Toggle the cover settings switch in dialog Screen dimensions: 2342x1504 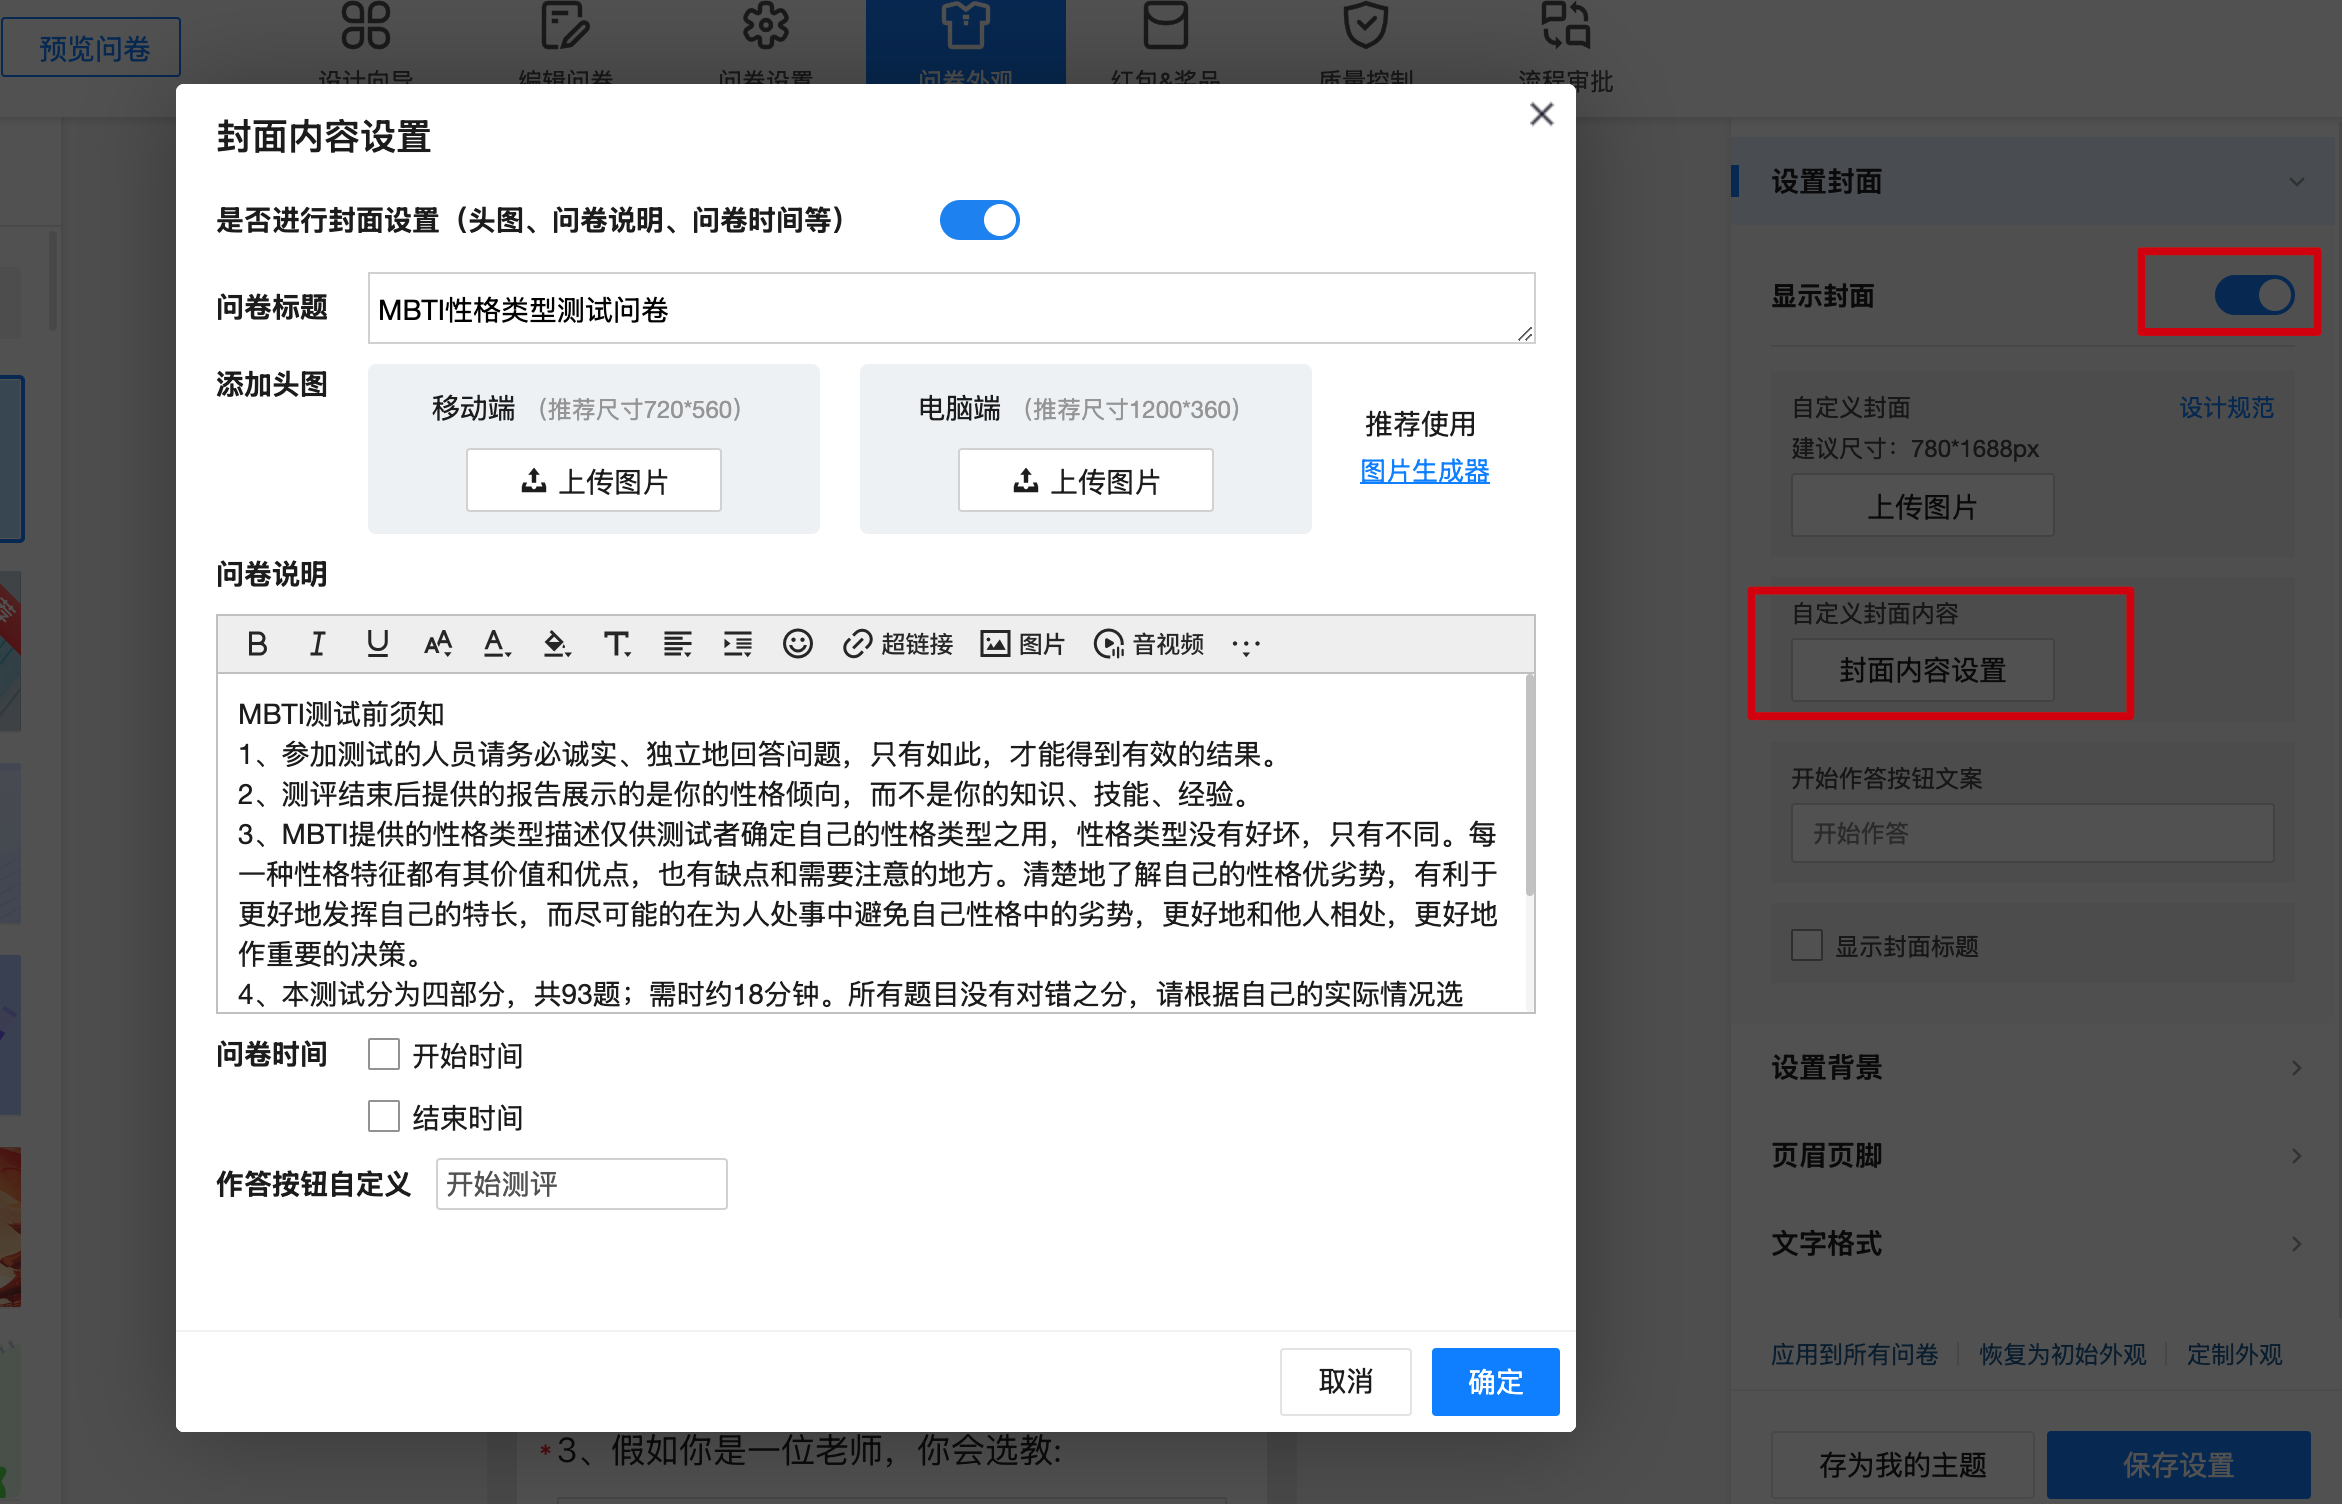(x=979, y=220)
